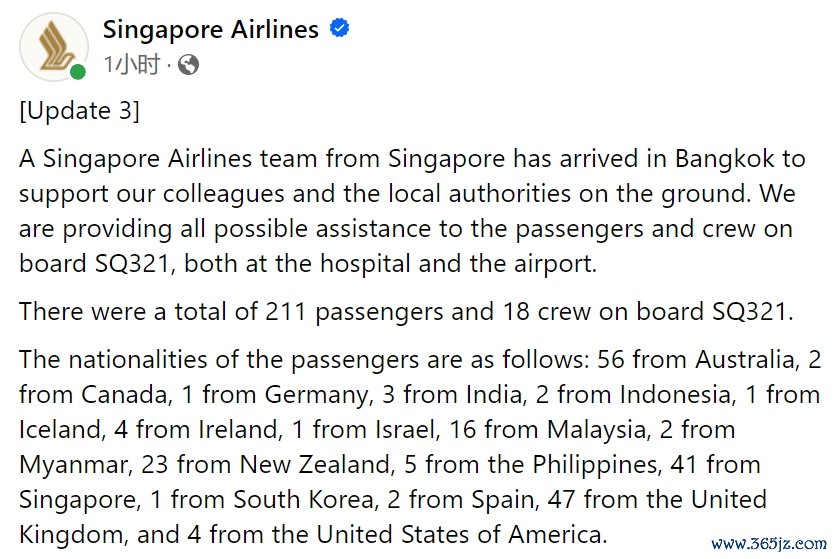
Task: Click the word hospital in the post
Action: (x=365, y=264)
